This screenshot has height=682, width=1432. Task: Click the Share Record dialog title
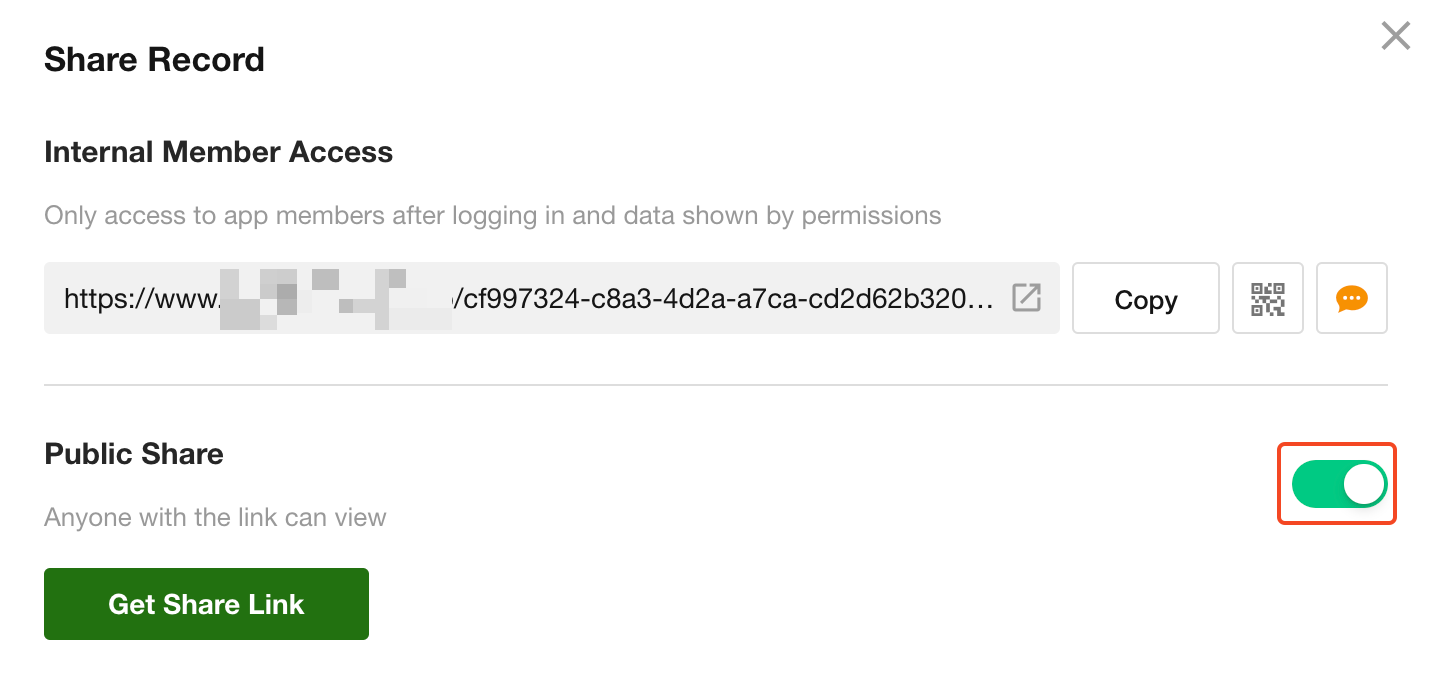pyautogui.click(x=154, y=60)
